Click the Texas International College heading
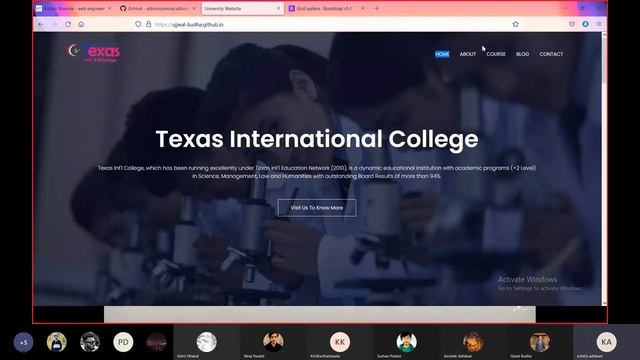640x360 pixels. coord(317,139)
